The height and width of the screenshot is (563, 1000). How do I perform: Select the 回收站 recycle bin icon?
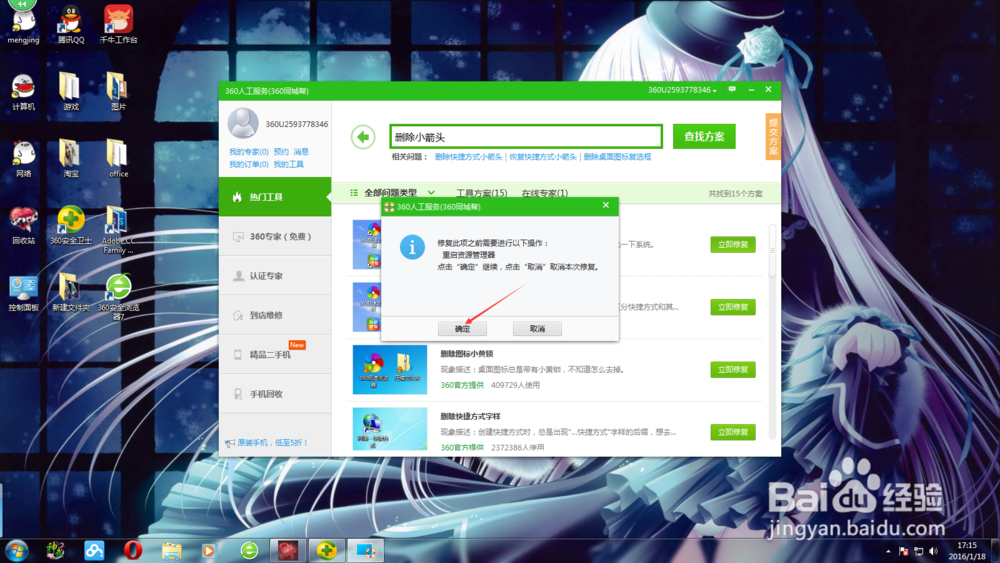point(23,226)
